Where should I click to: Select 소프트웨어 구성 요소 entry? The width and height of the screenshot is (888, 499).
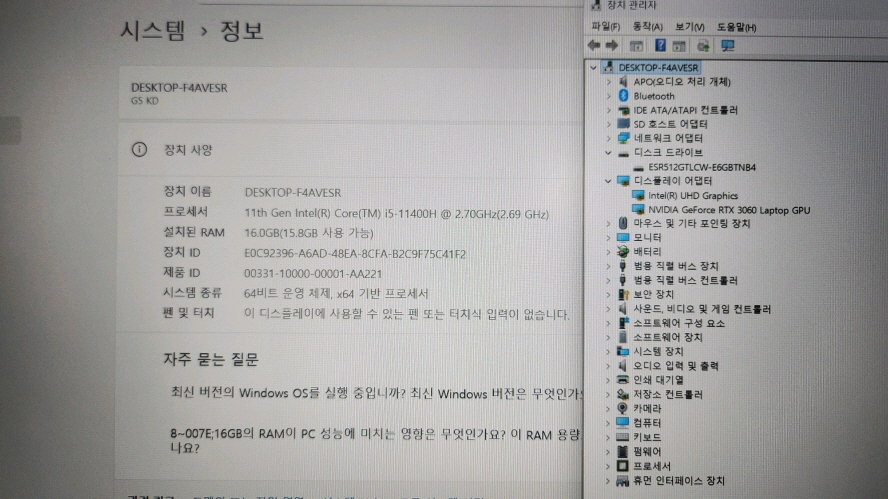point(679,323)
